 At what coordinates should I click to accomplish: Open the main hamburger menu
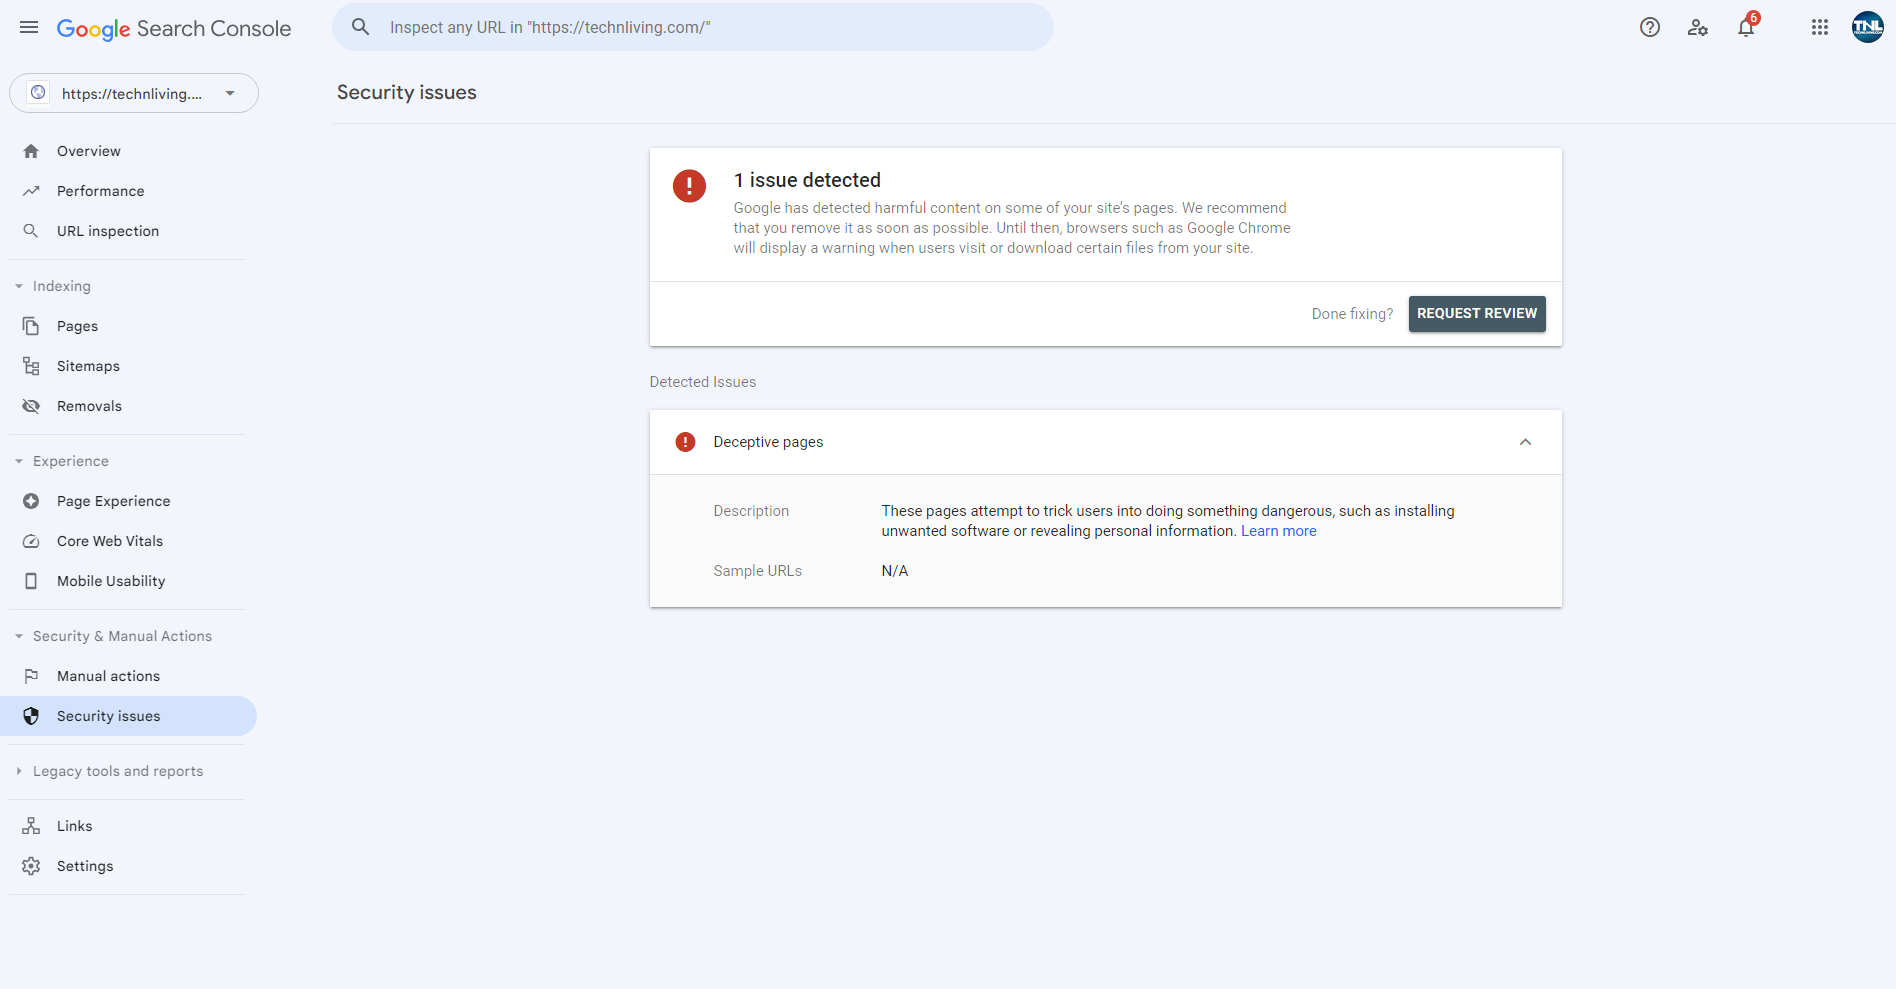point(29,28)
